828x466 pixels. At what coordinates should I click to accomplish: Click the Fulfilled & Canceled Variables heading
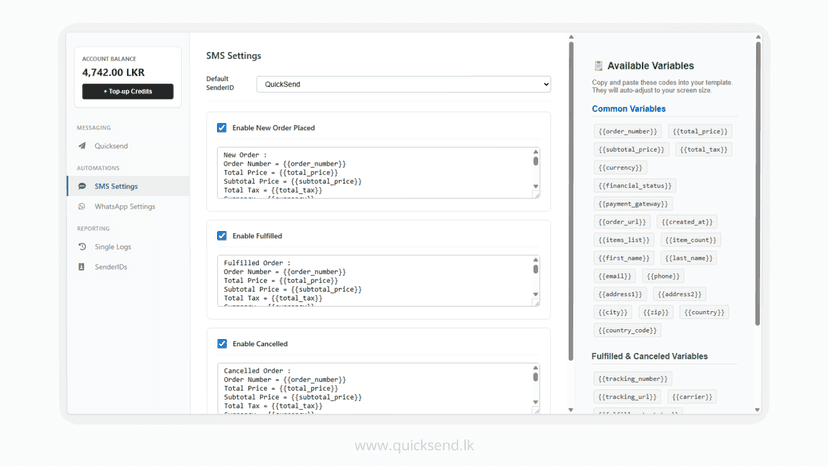[x=650, y=356]
